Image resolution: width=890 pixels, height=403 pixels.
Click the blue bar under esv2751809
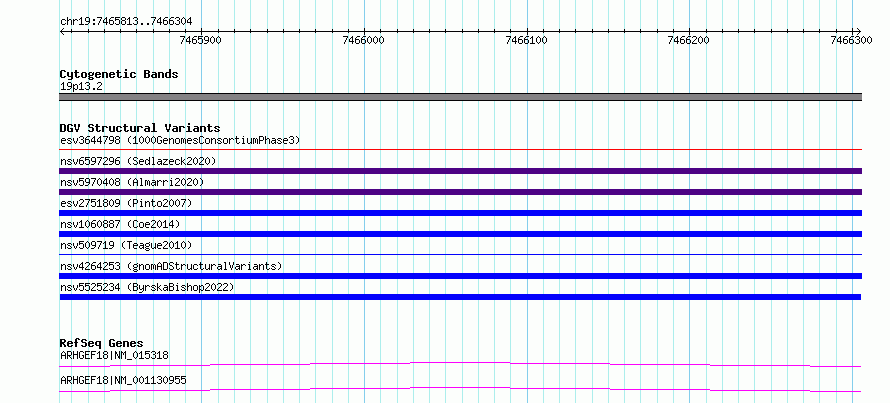(461, 213)
